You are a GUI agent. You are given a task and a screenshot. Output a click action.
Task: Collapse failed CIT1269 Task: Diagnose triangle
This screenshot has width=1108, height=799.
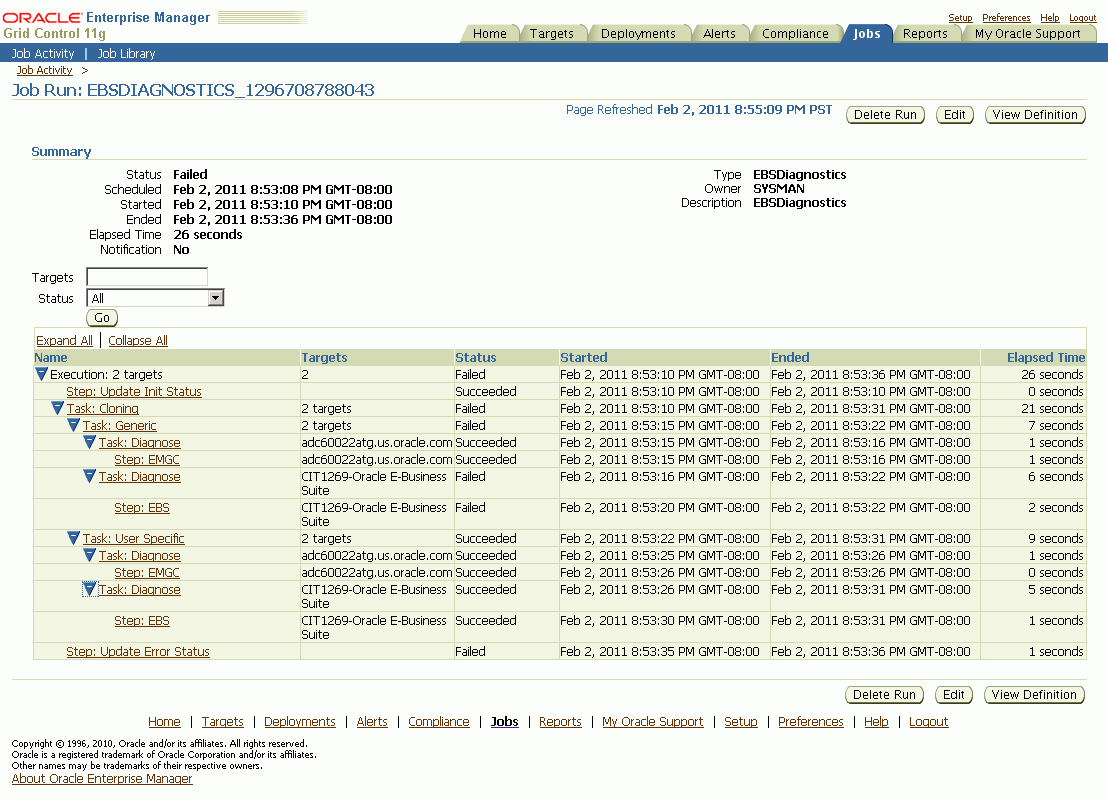[89, 476]
